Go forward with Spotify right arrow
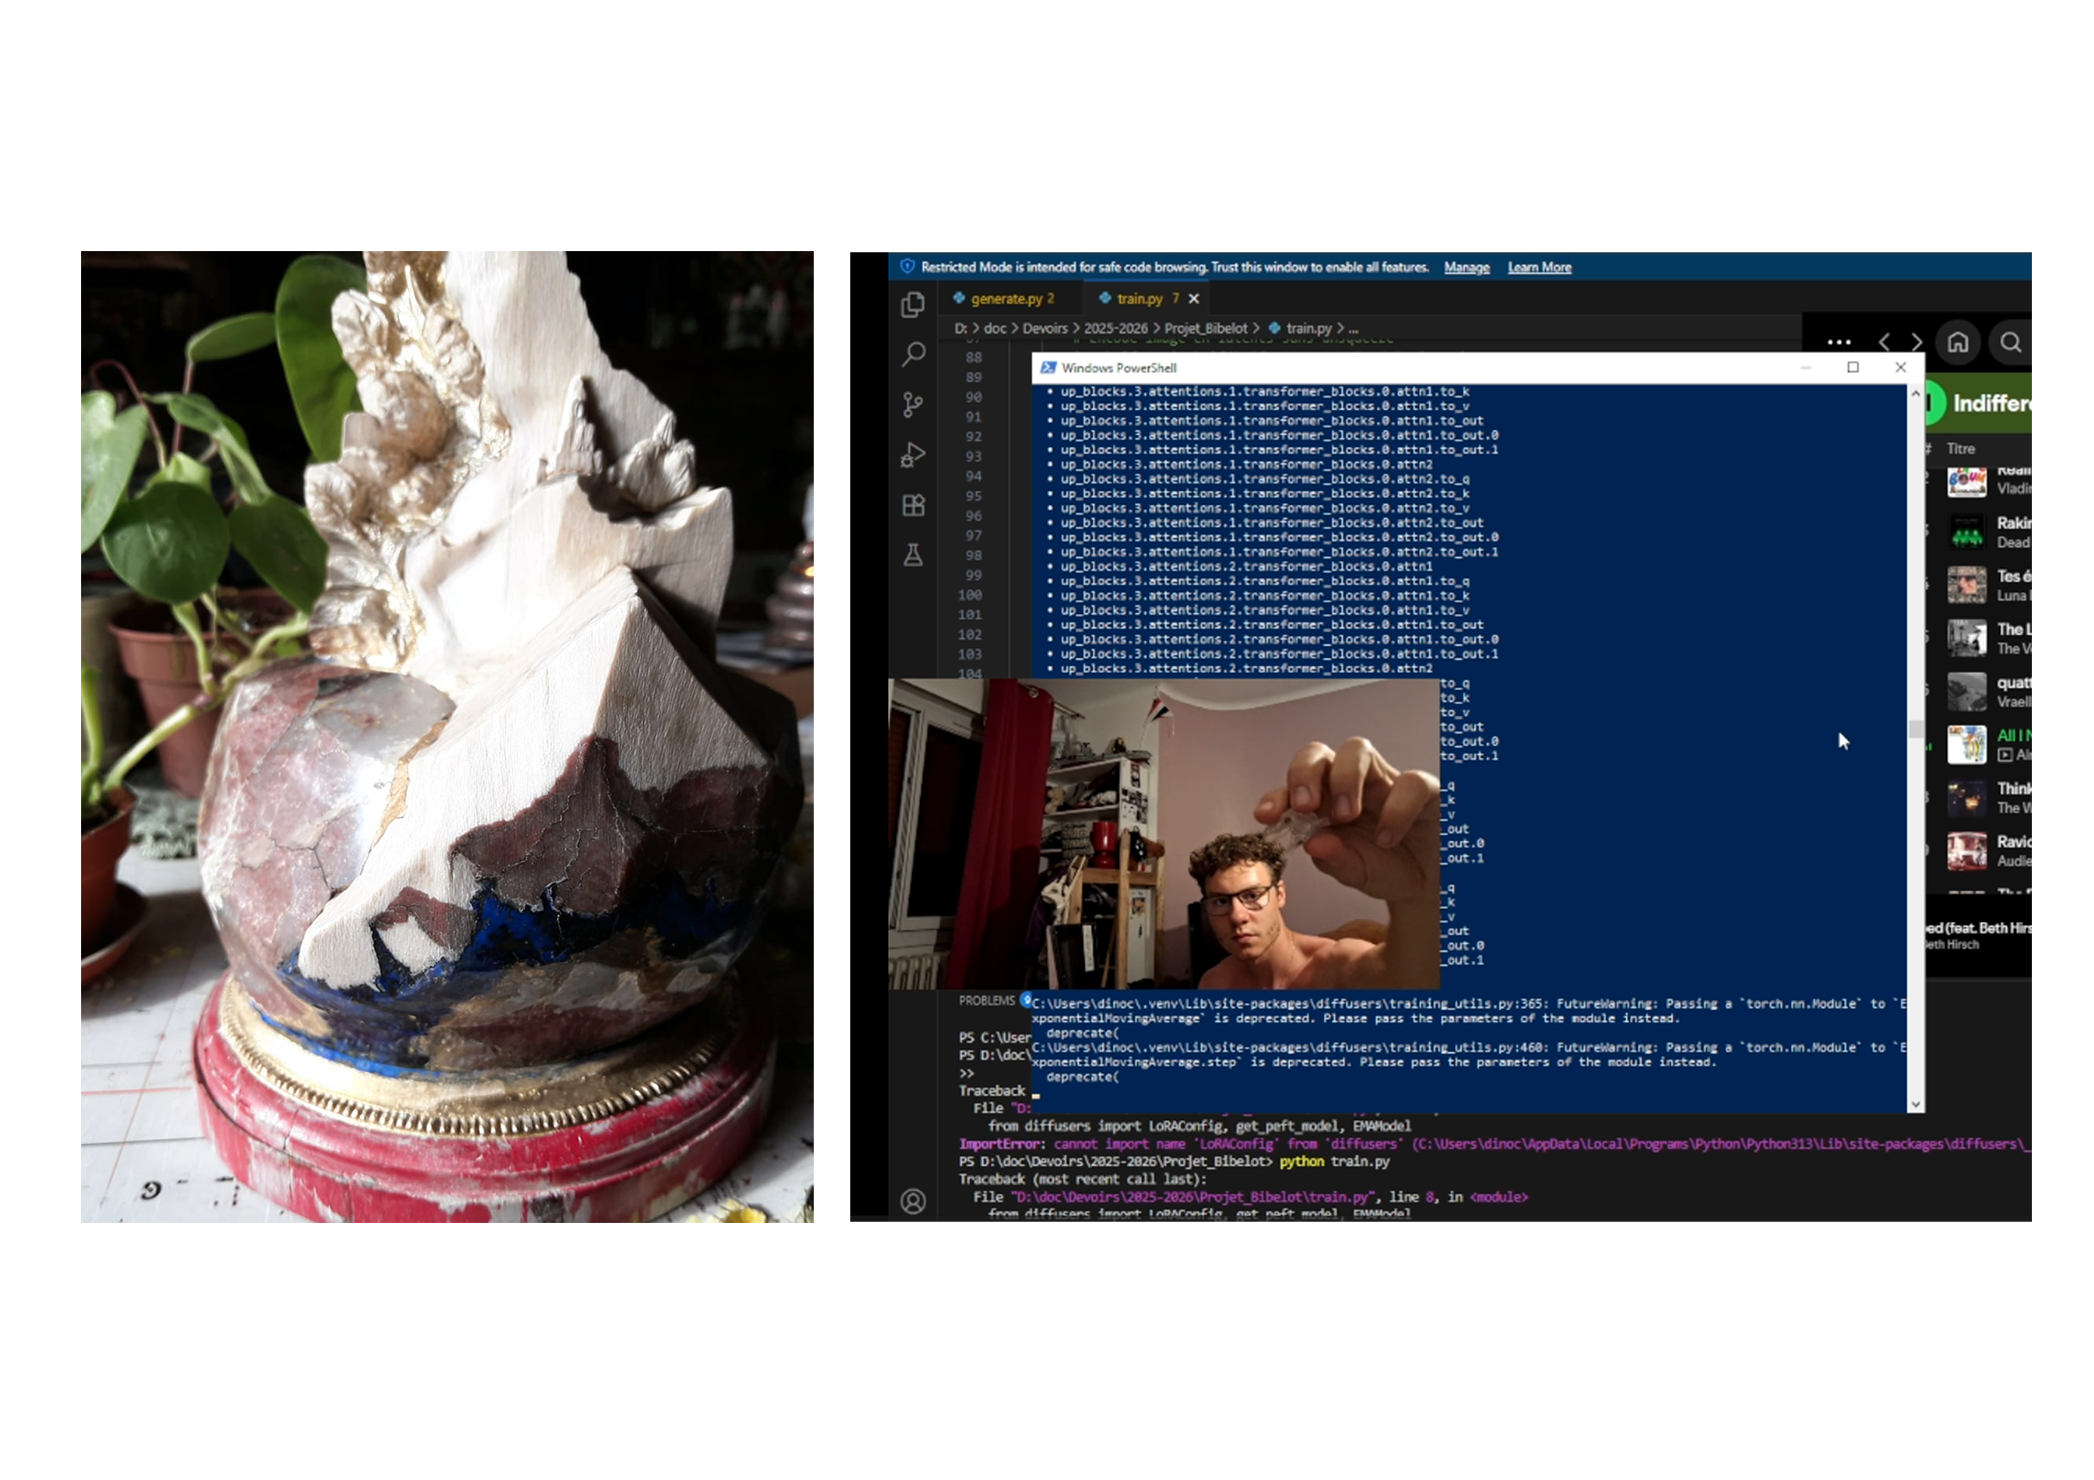Screen dimensions: 2094x1480 1916,343
